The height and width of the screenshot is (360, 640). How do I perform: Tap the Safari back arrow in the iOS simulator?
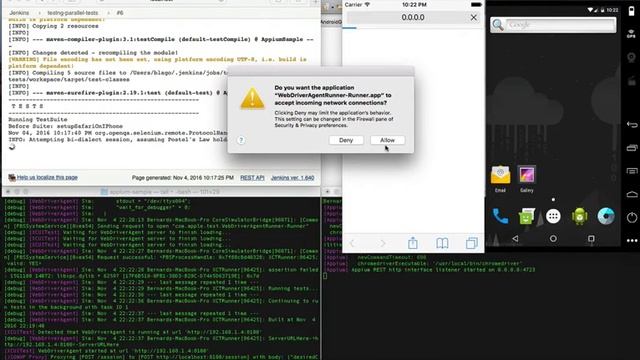point(352,243)
